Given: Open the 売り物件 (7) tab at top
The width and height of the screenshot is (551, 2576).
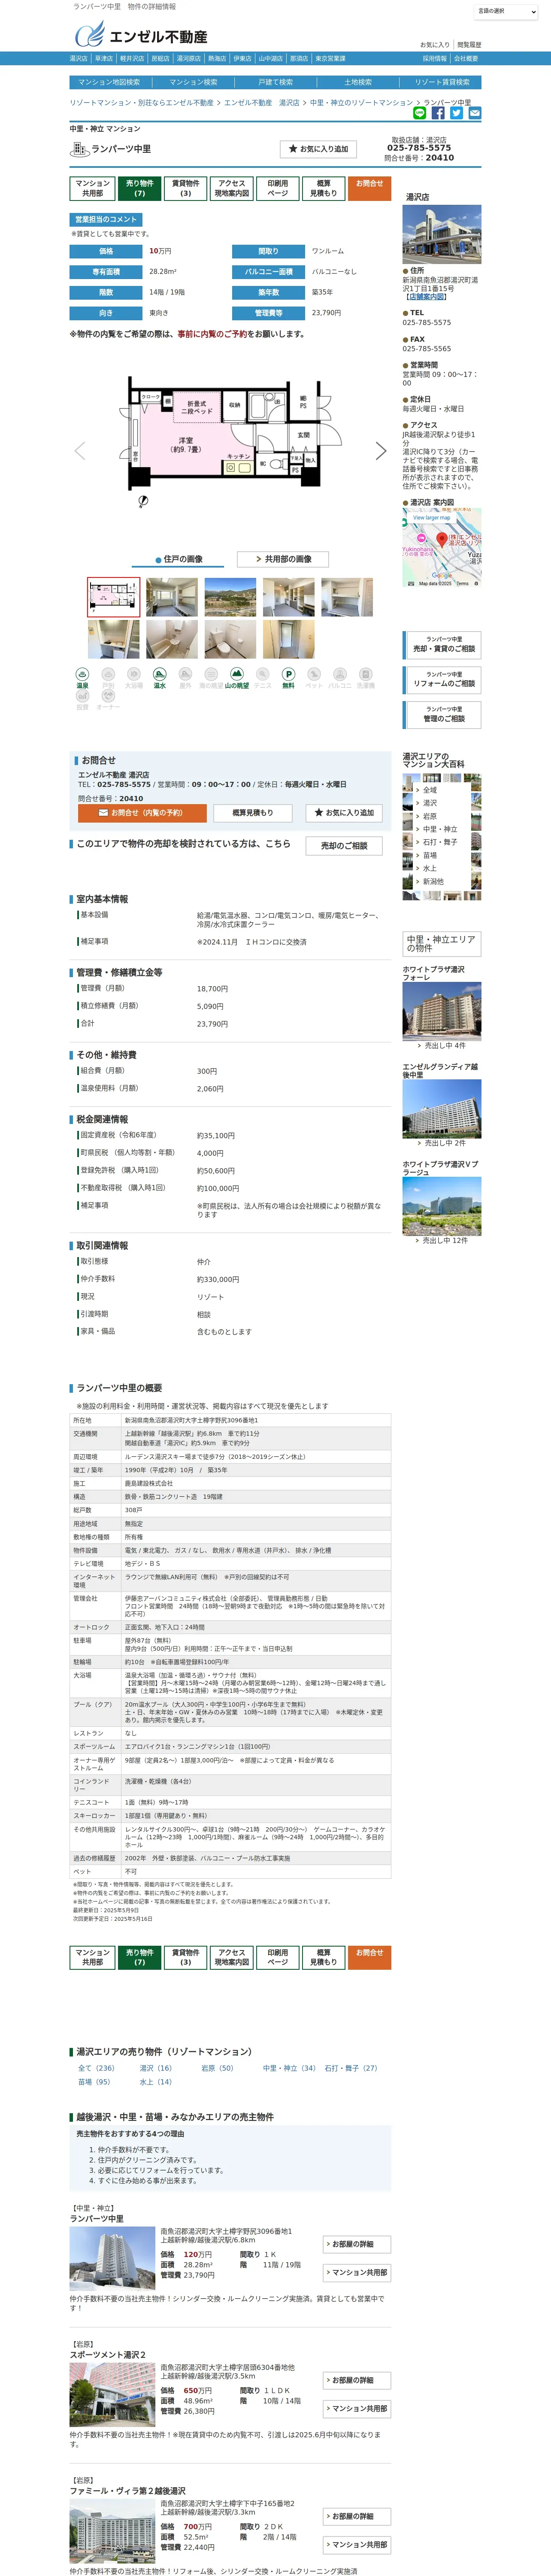Looking at the screenshot, I should pyautogui.click(x=139, y=188).
